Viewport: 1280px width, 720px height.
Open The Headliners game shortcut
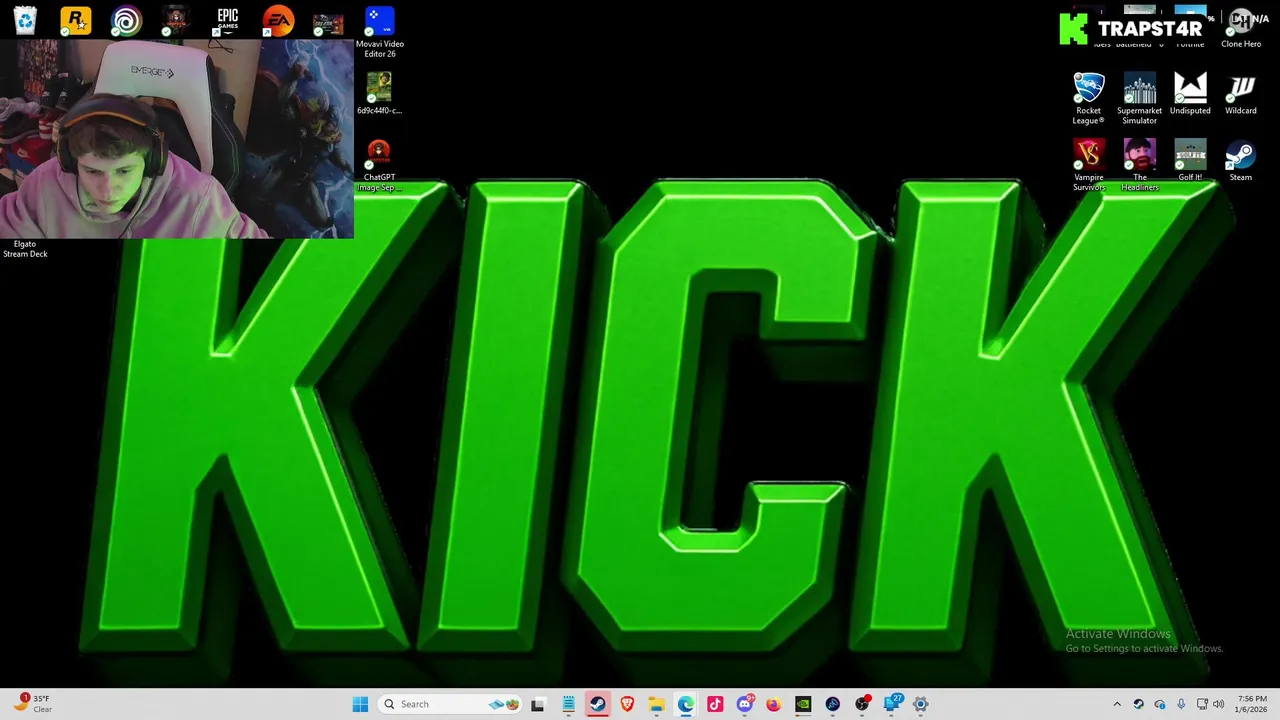click(x=1139, y=165)
